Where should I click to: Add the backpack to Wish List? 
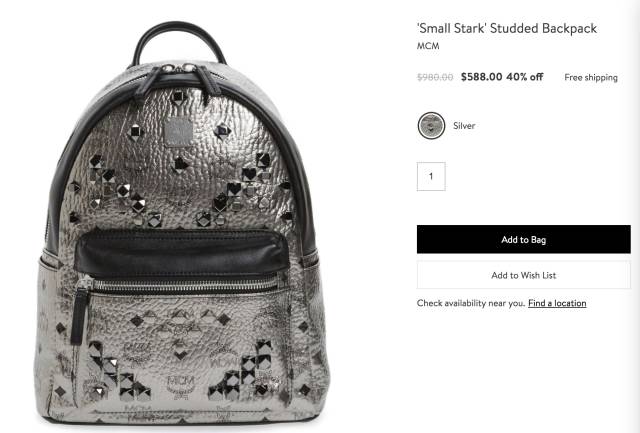click(524, 275)
